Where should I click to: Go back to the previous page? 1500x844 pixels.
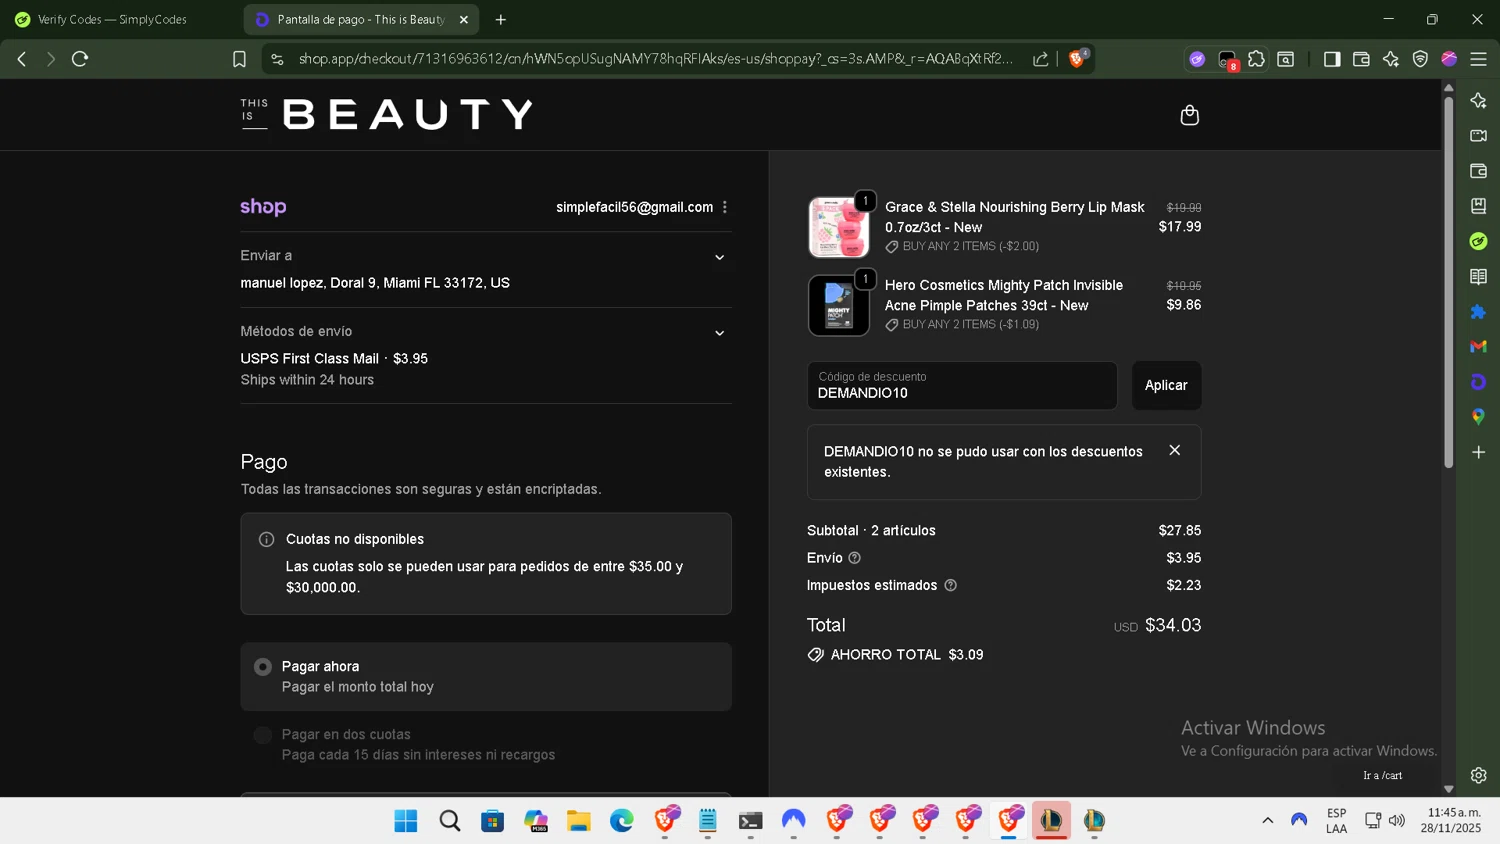[x=22, y=59]
